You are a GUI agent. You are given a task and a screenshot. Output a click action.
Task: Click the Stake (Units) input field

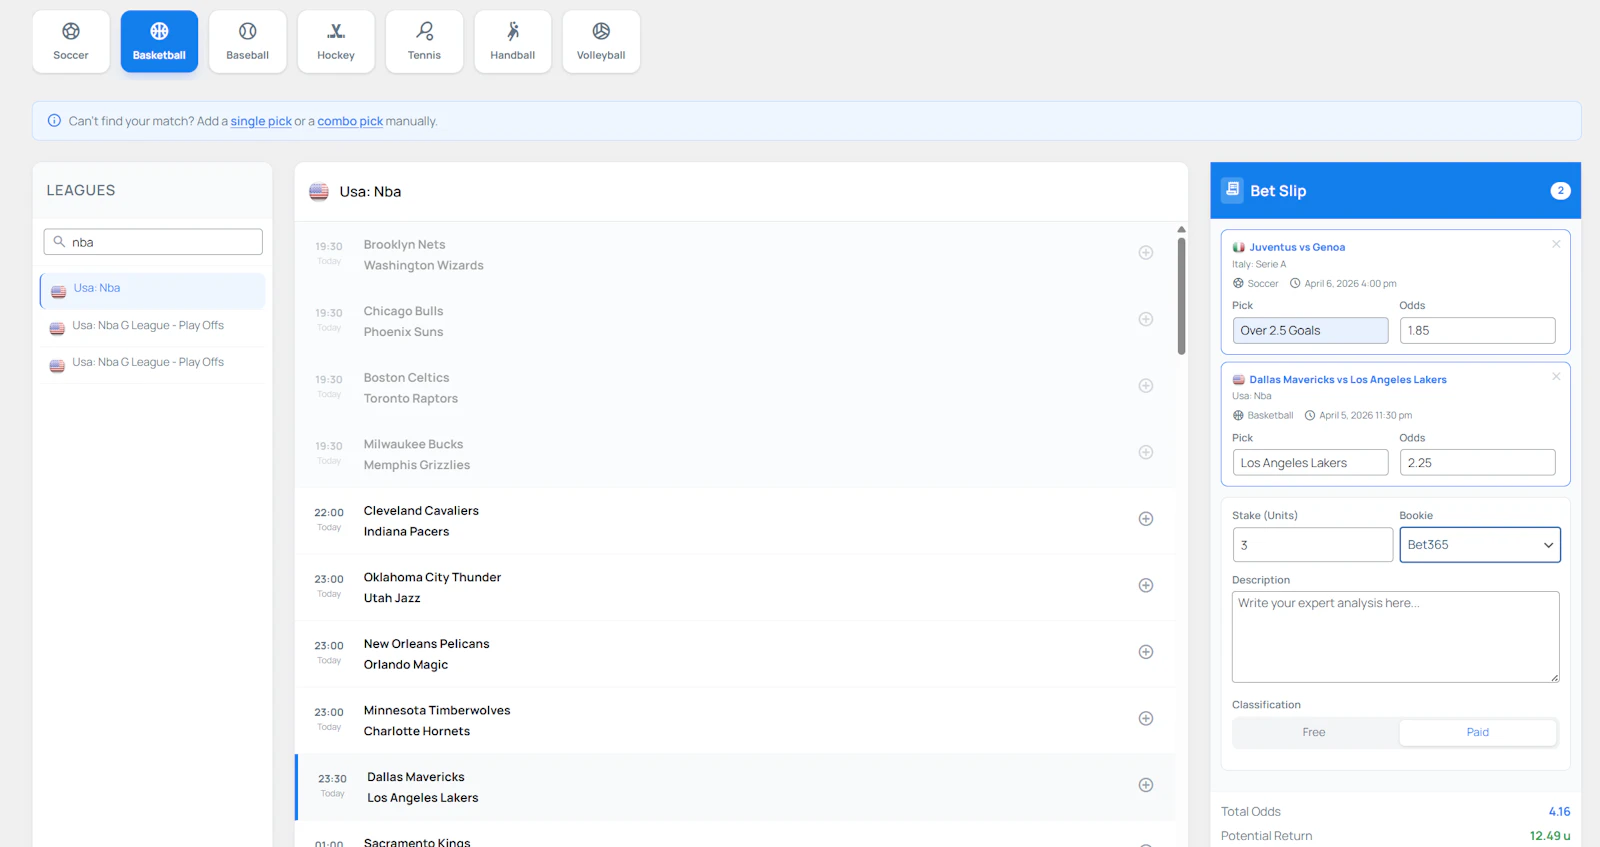[x=1312, y=545]
